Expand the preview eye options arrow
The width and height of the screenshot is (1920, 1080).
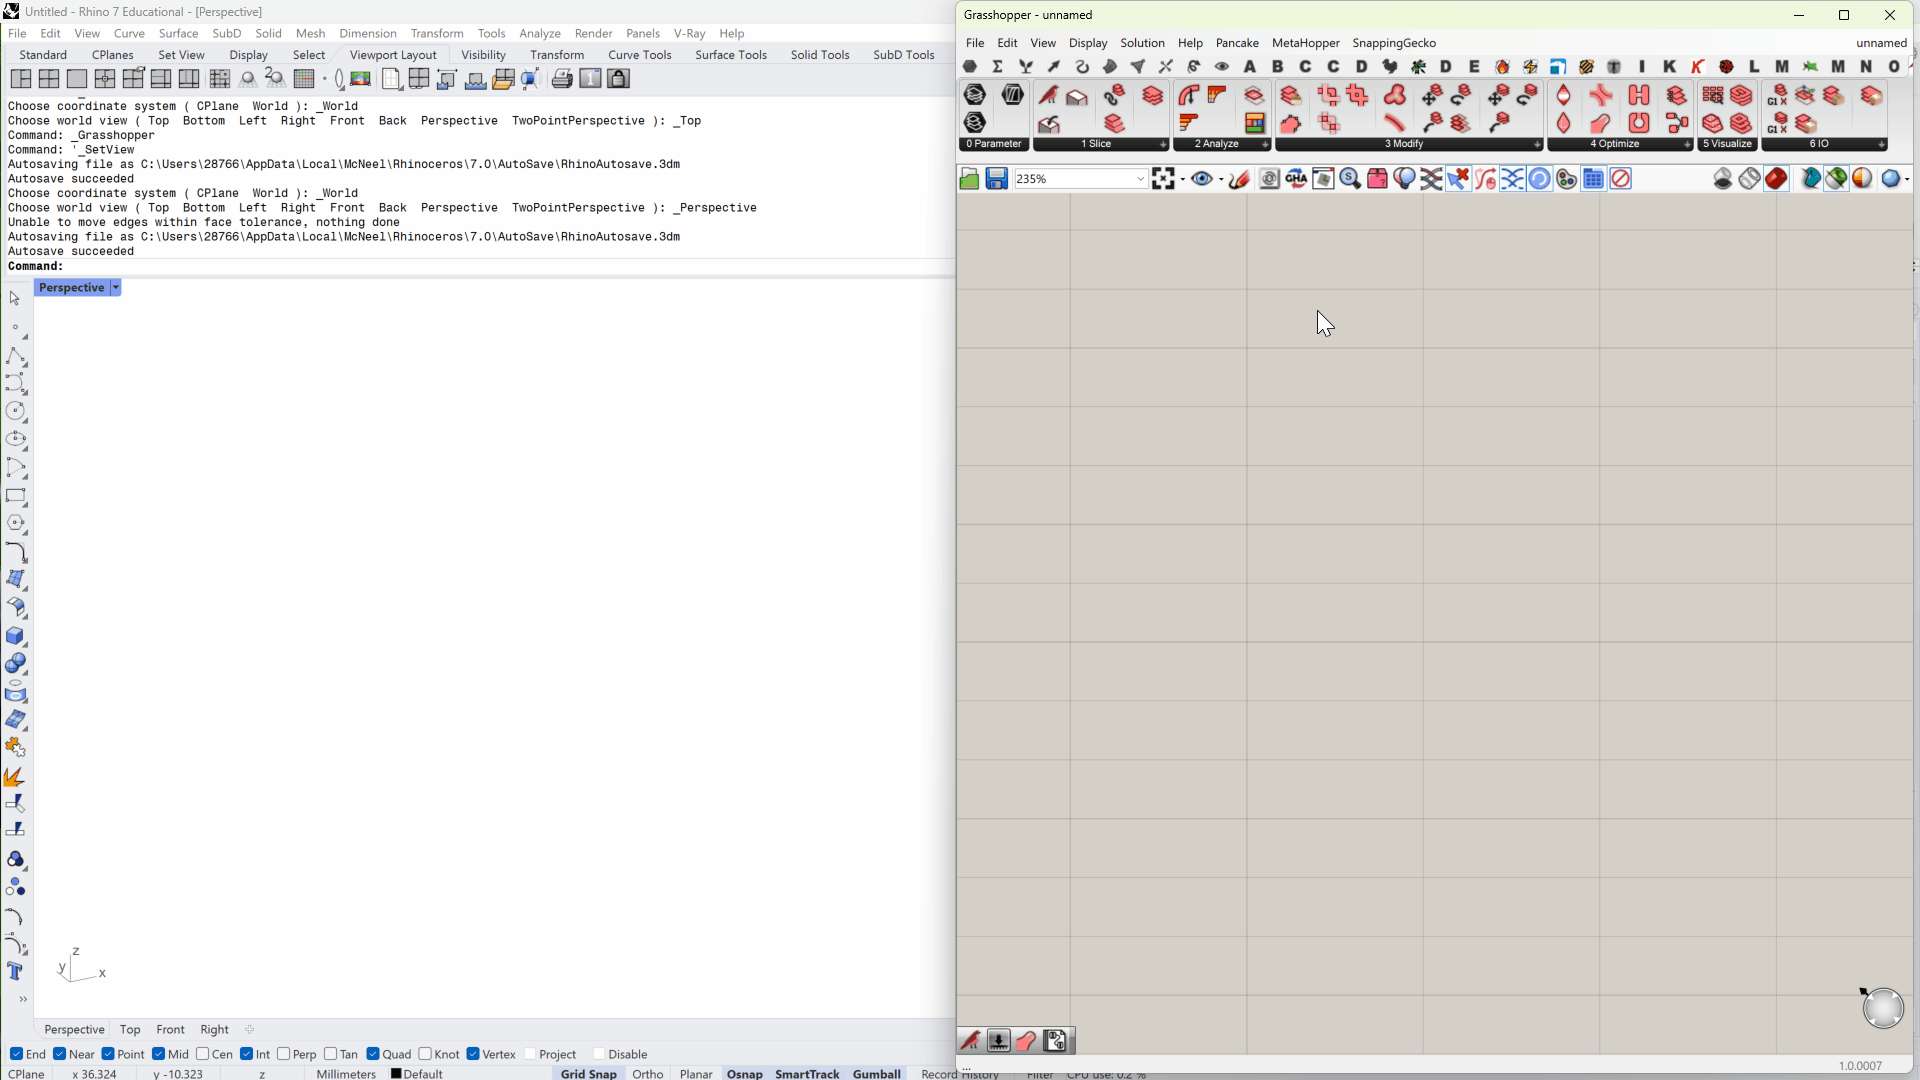[x=1221, y=180]
